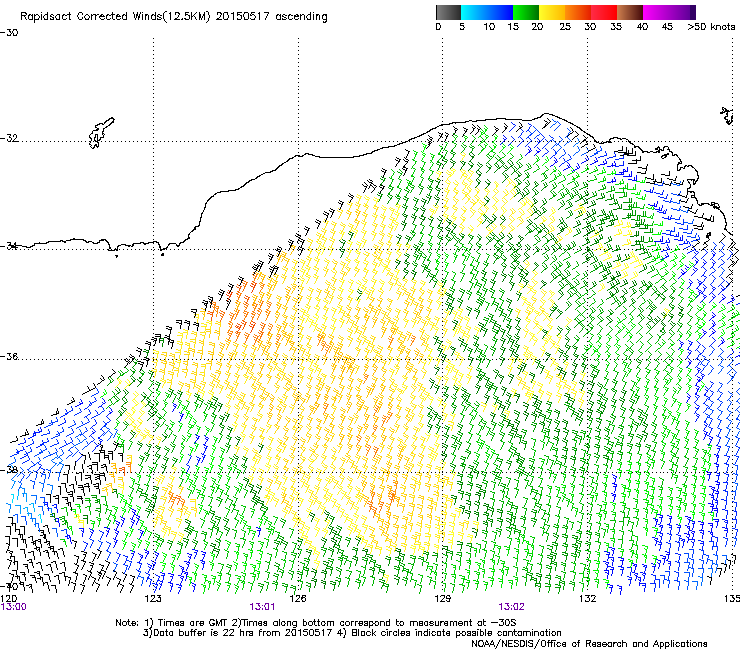Click the '126' longitude label

tap(298, 598)
